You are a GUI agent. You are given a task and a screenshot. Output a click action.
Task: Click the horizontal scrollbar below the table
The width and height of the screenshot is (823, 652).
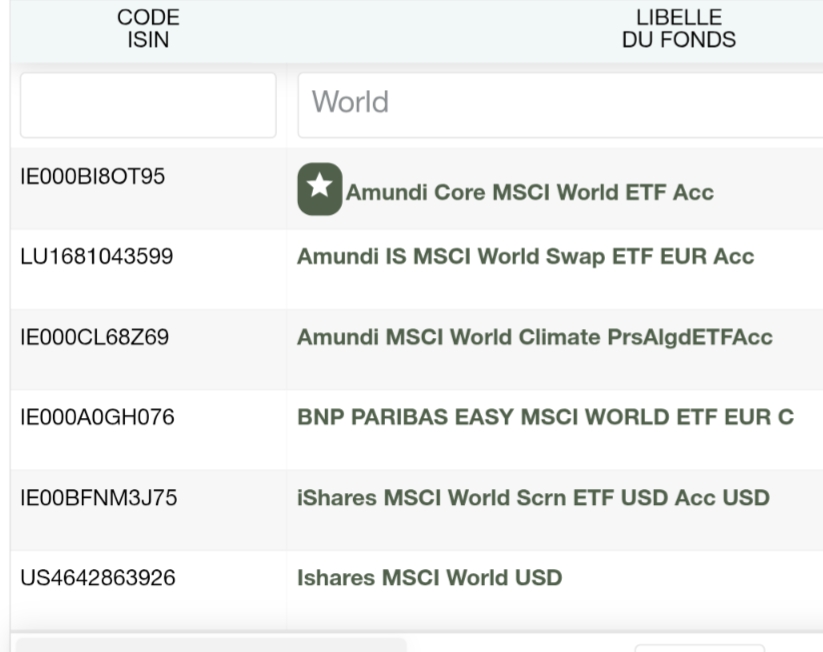(x=211, y=645)
